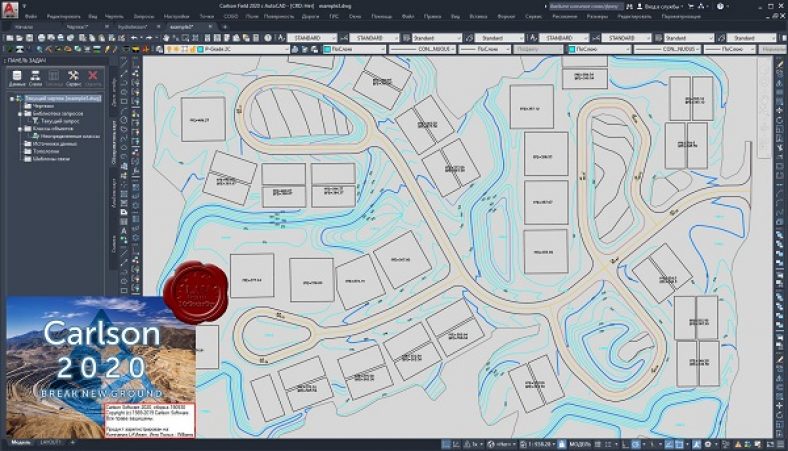Open the Параметризация menu
788x451 pixels.
pos(681,17)
